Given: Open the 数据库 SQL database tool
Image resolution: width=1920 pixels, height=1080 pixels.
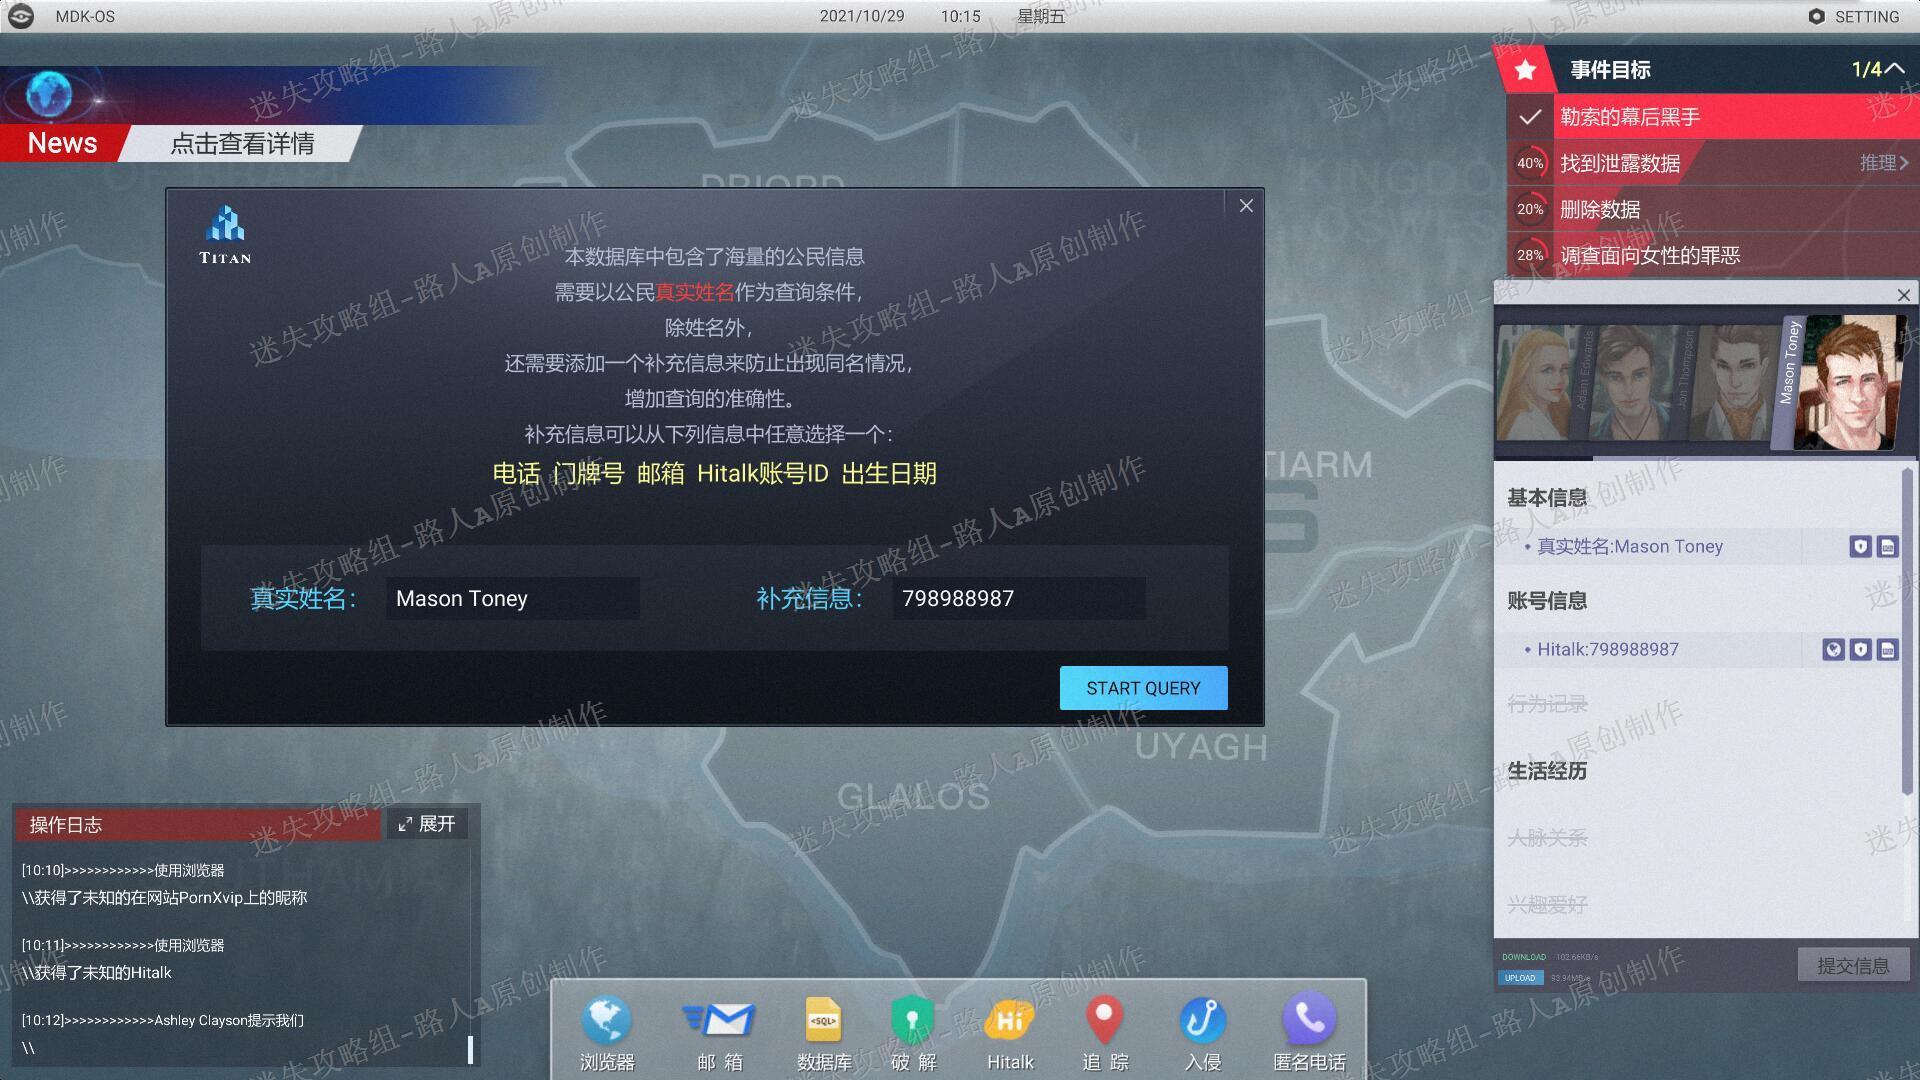Looking at the screenshot, I should point(824,1033).
